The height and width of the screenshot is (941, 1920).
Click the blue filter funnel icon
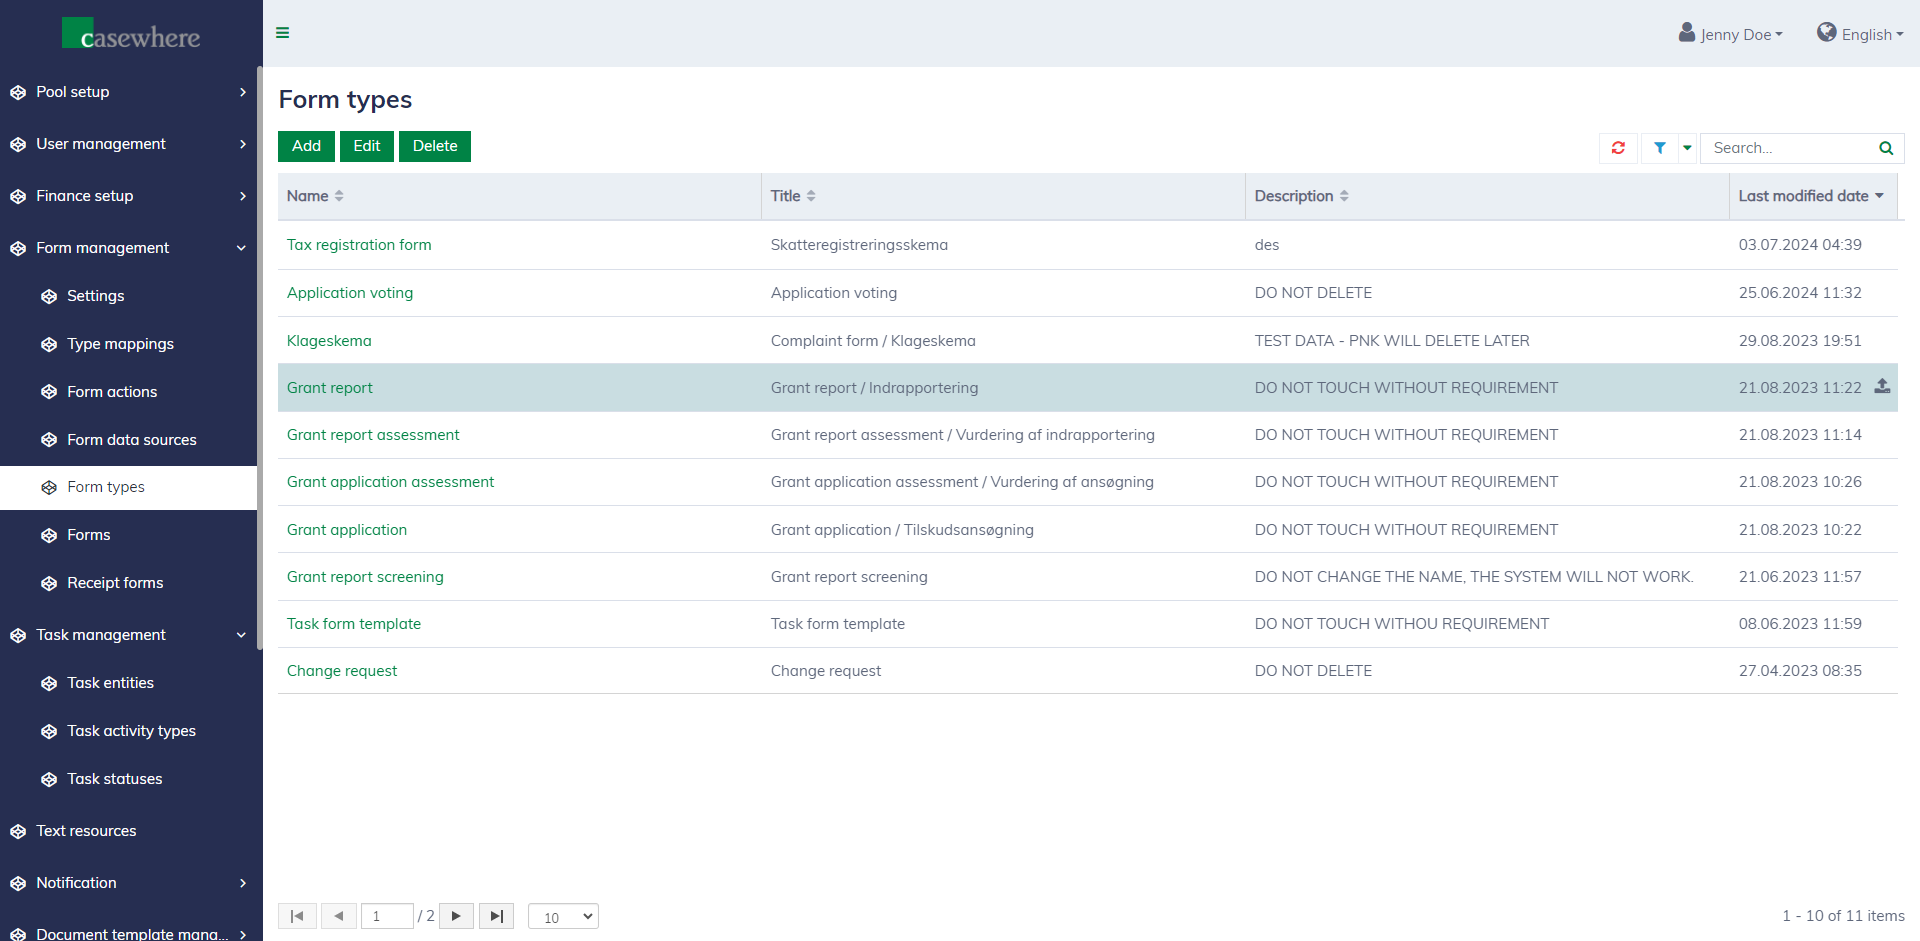click(1659, 148)
